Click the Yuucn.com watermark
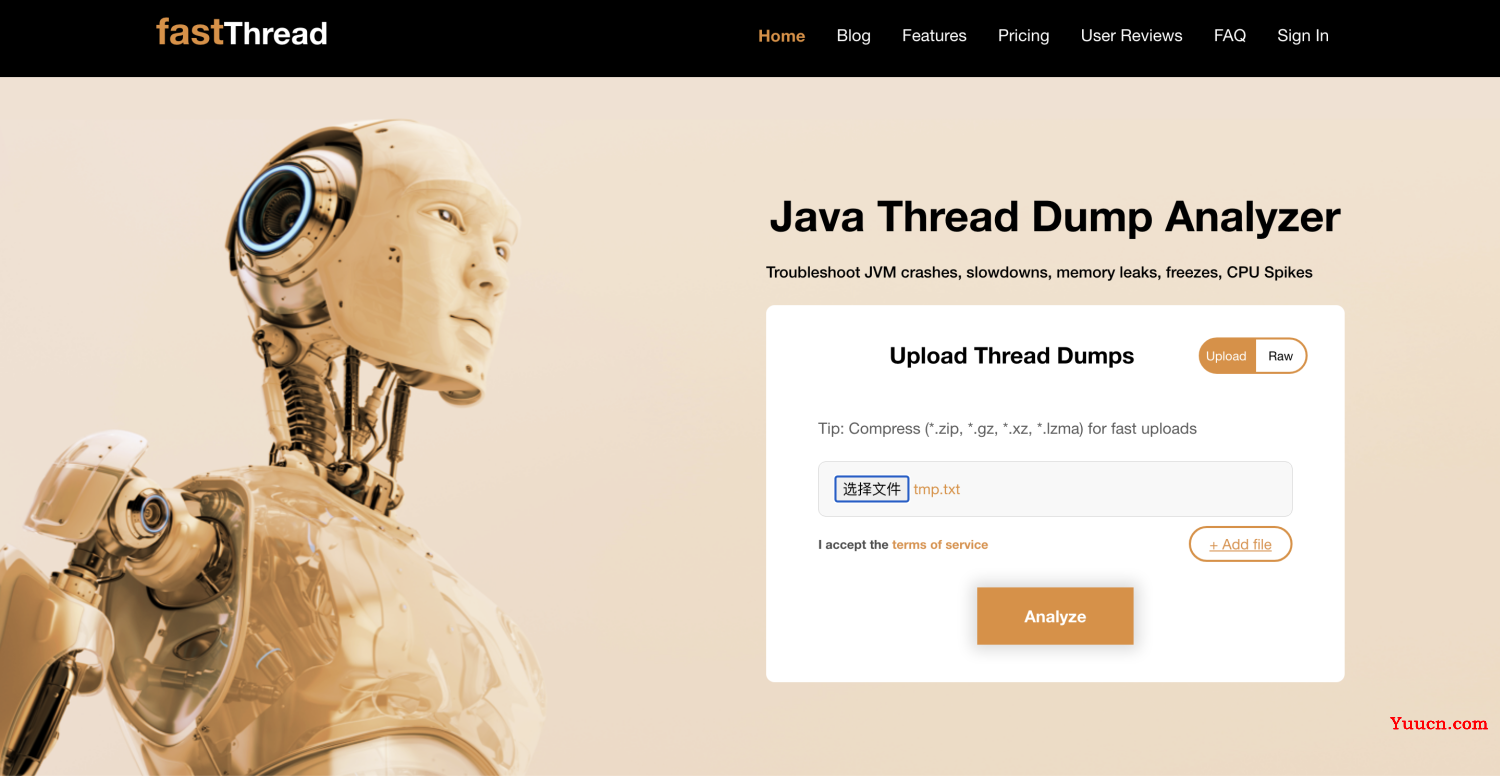This screenshot has height=778, width=1500. [1438, 723]
